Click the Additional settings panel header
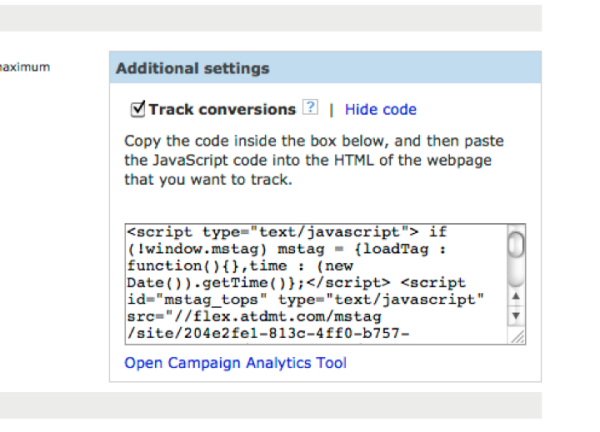Image resolution: width=600 pixels, height=432 pixels. pyautogui.click(x=325, y=68)
